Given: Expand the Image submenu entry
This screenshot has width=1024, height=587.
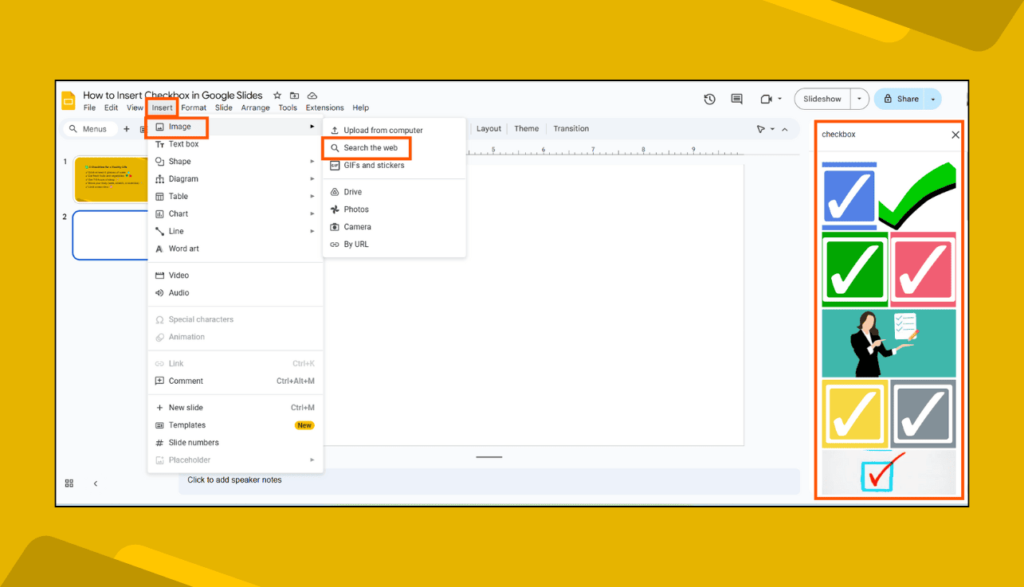Looking at the screenshot, I should click(x=235, y=127).
